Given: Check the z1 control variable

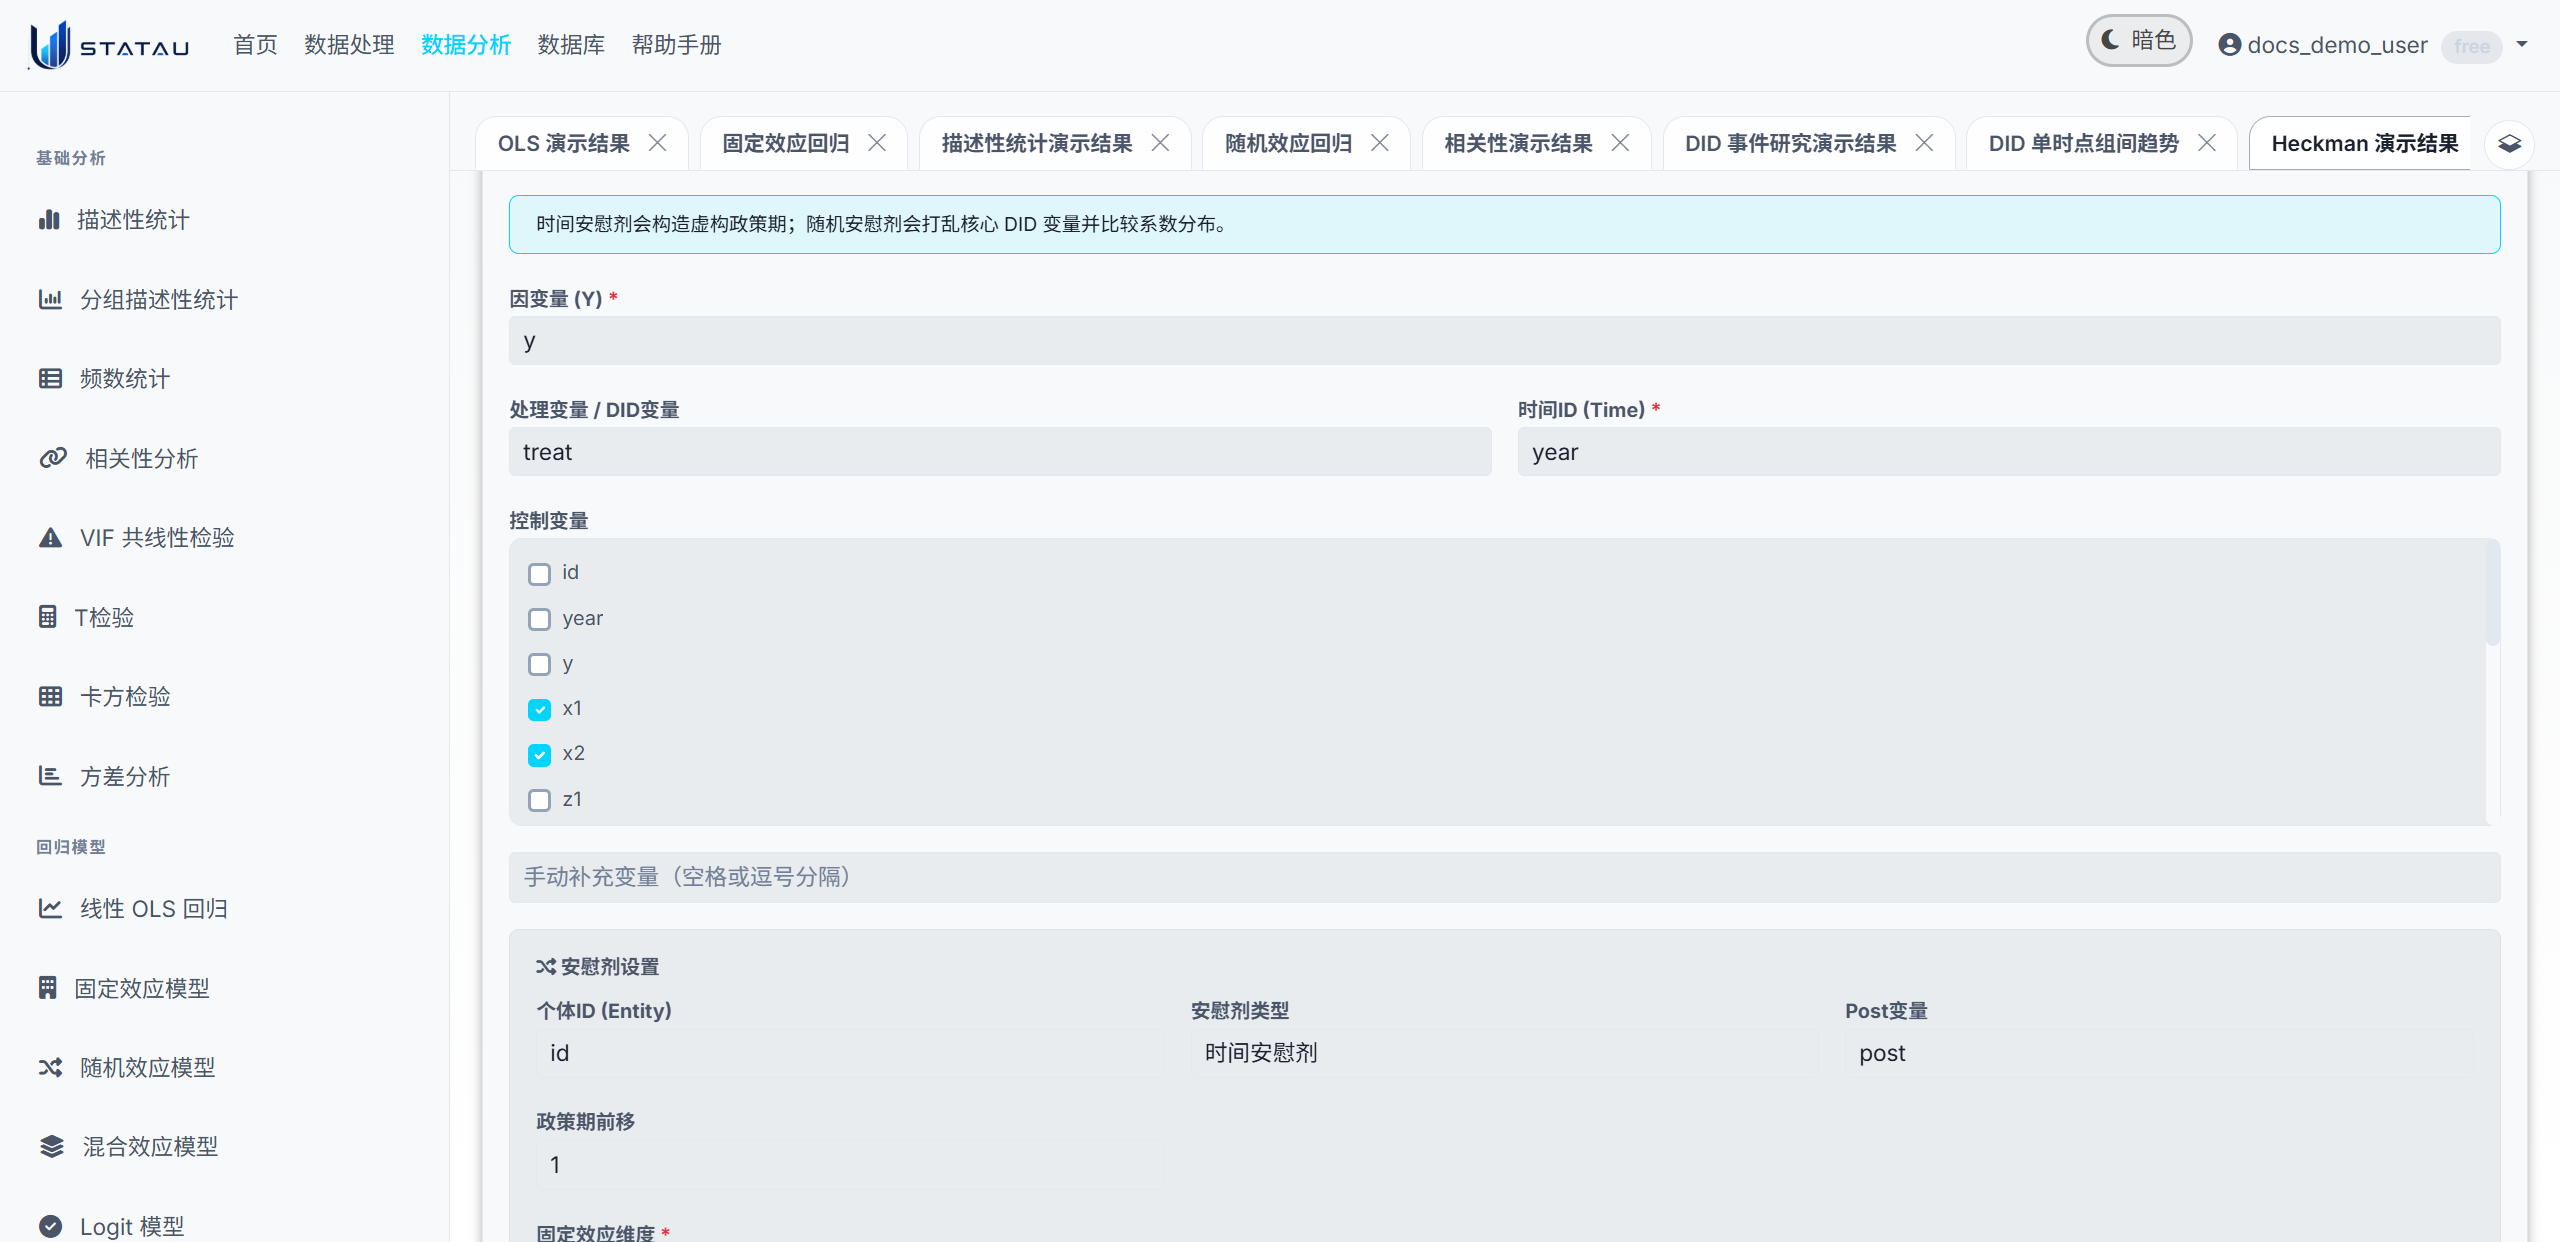Looking at the screenshot, I should tap(539, 800).
